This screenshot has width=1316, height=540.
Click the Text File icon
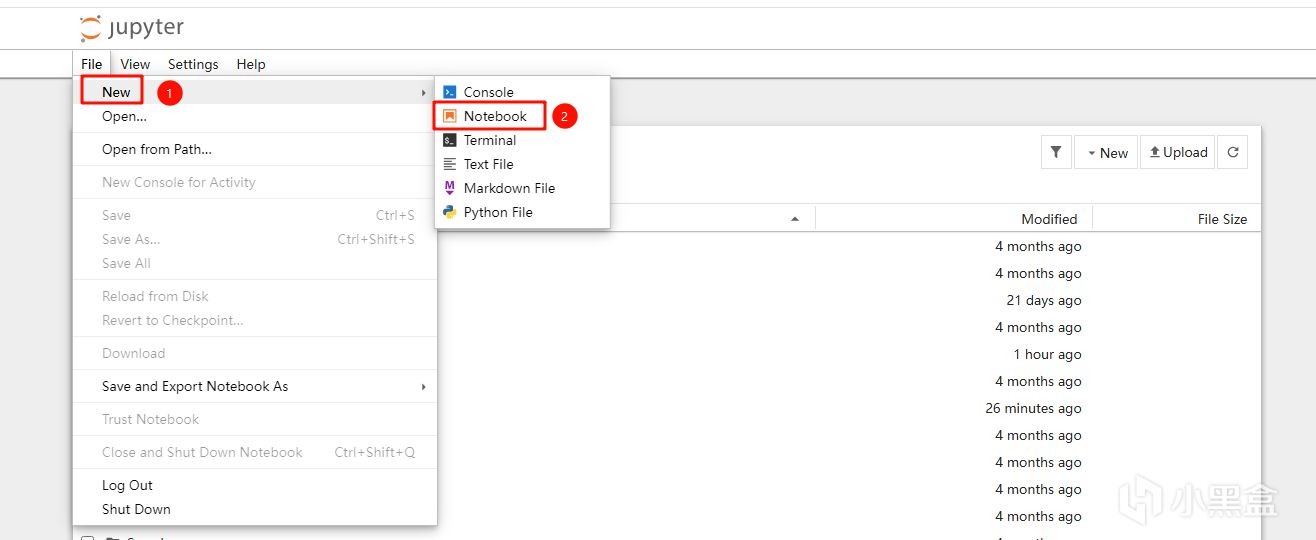click(x=450, y=164)
